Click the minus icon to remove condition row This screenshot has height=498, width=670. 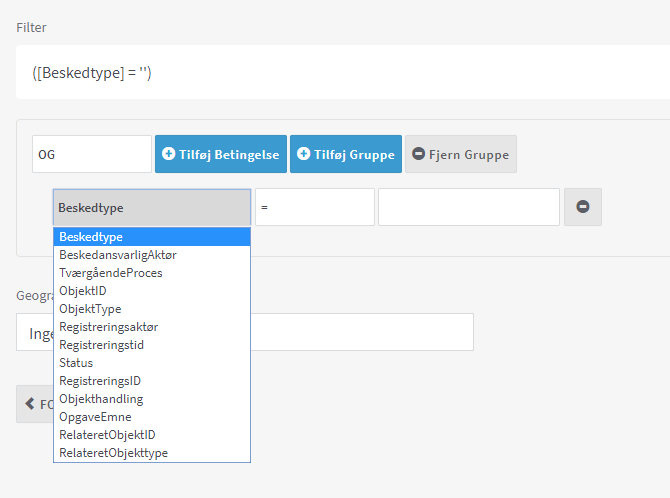coord(582,207)
